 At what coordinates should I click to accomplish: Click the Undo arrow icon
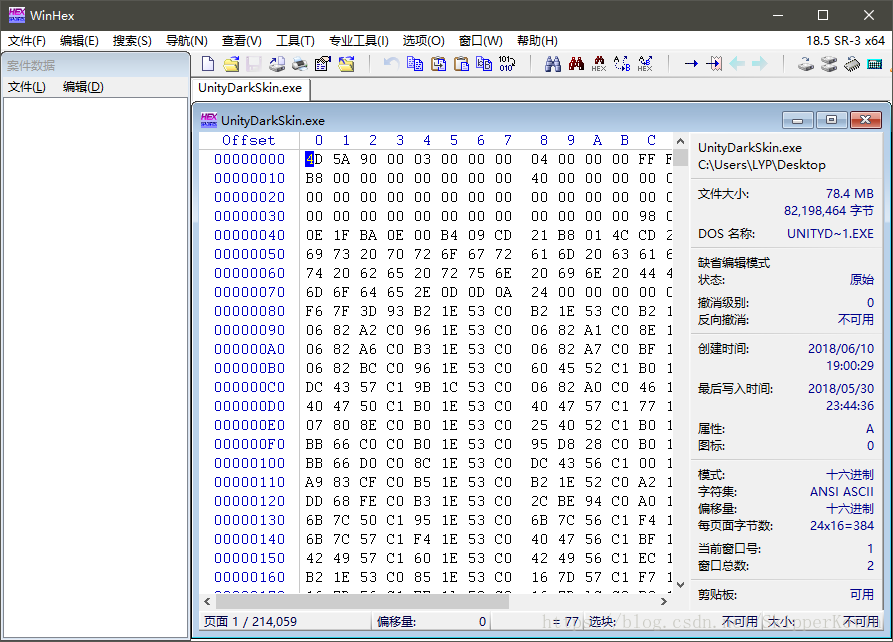pyautogui.click(x=391, y=63)
